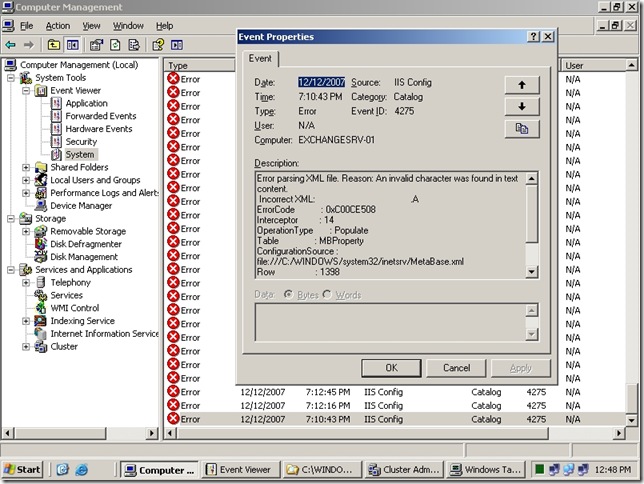
Task: Click the Help toolbar icon
Action: (x=158, y=44)
